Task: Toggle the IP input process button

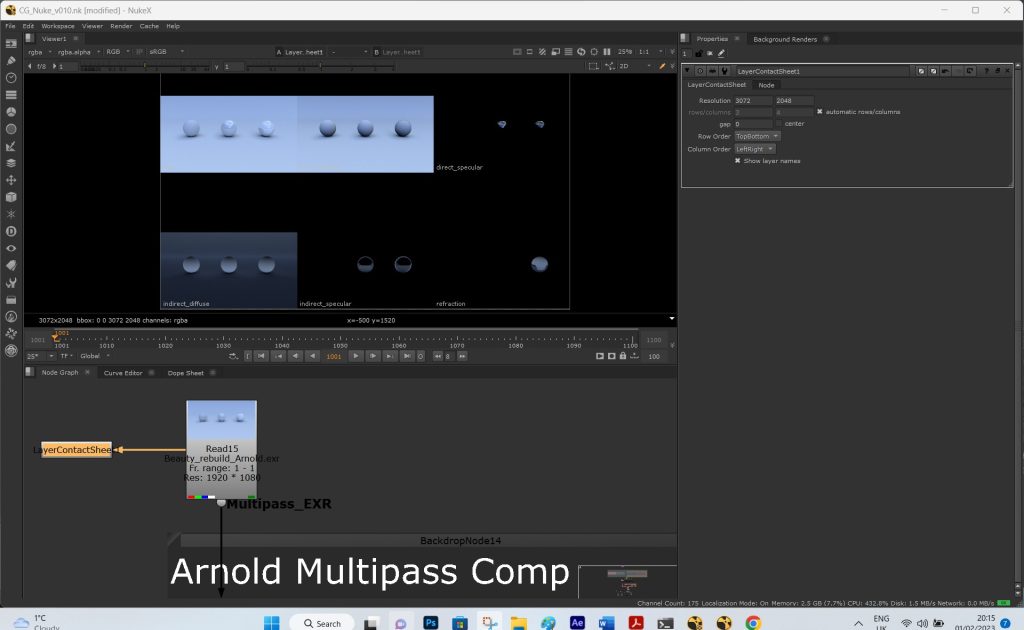Action: pos(139,52)
